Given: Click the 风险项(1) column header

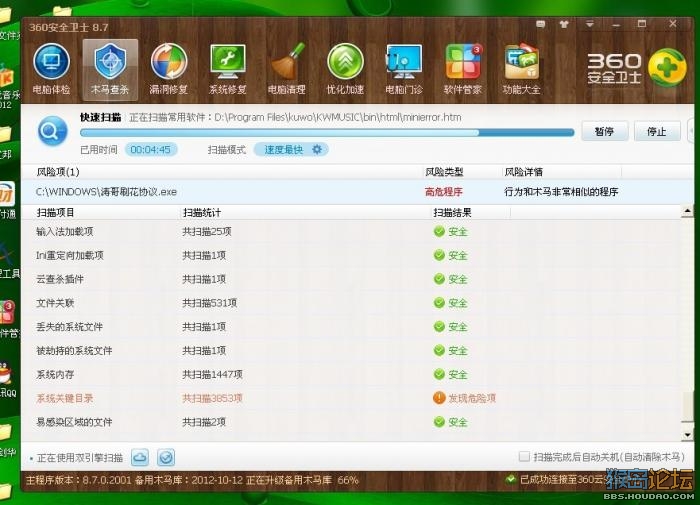Looking at the screenshot, I should pos(58,172).
